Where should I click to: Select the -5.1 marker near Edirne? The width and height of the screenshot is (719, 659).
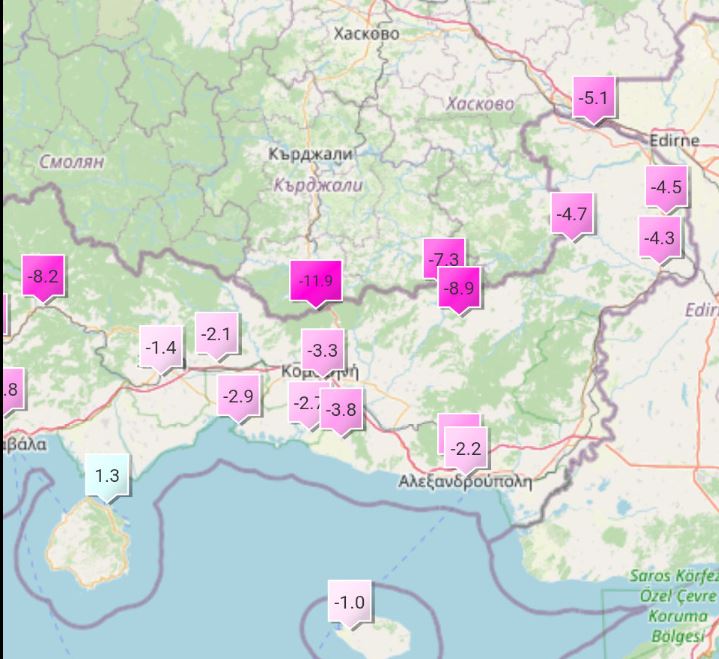(x=594, y=98)
